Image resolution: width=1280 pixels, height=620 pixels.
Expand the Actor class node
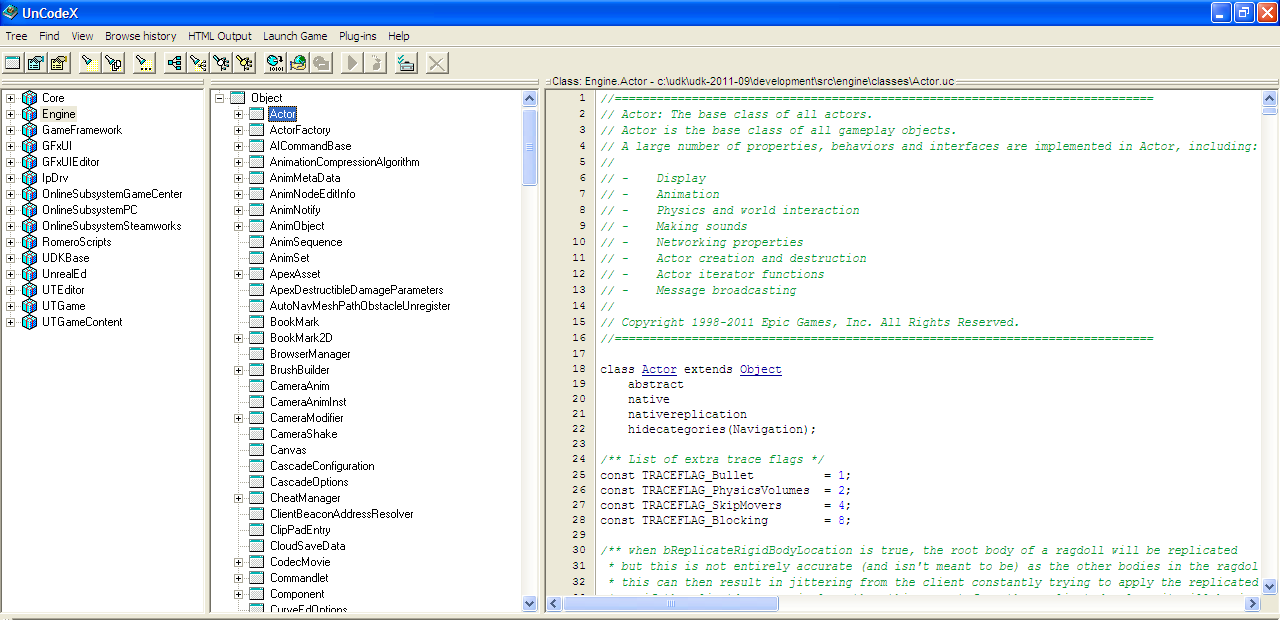(x=239, y=114)
